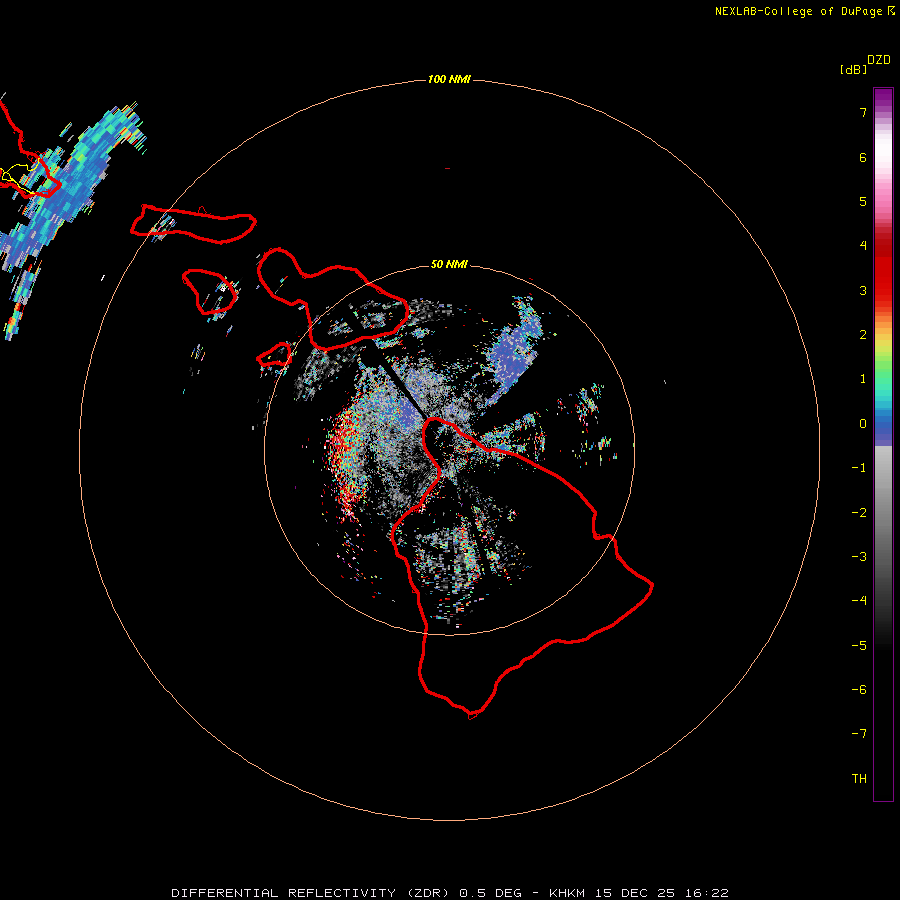
Task: Click the -7 value on color scale
Action: pos(859,734)
